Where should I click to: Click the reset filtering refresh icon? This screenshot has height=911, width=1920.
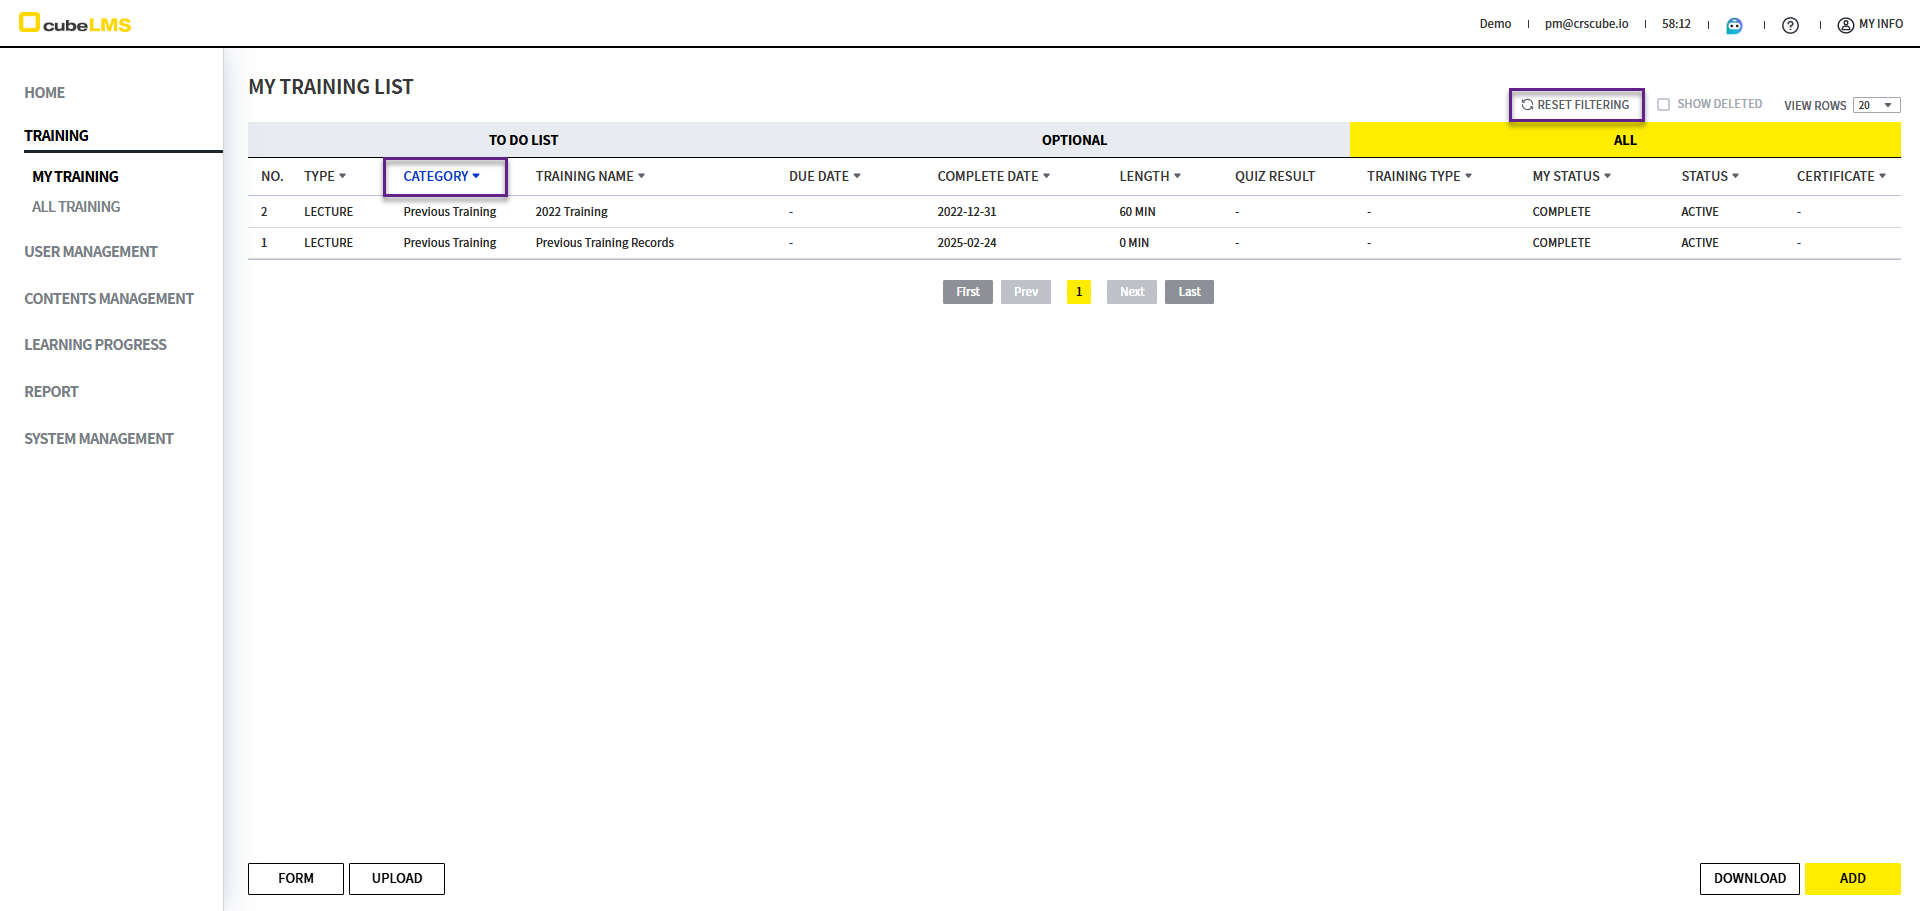tap(1527, 105)
